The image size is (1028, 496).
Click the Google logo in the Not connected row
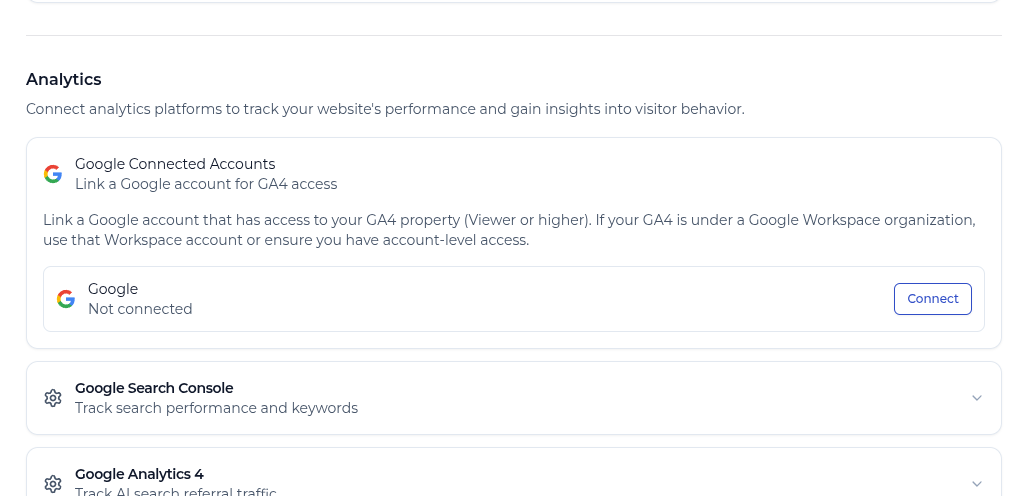[66, 299]
